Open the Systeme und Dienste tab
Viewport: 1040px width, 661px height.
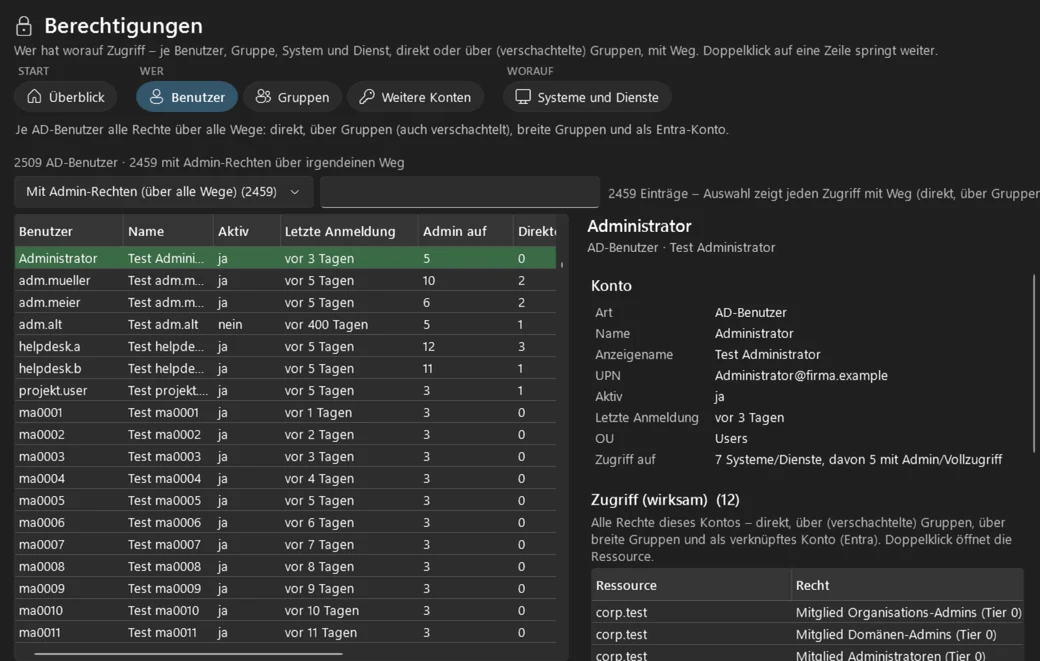(x=587, y=97)
